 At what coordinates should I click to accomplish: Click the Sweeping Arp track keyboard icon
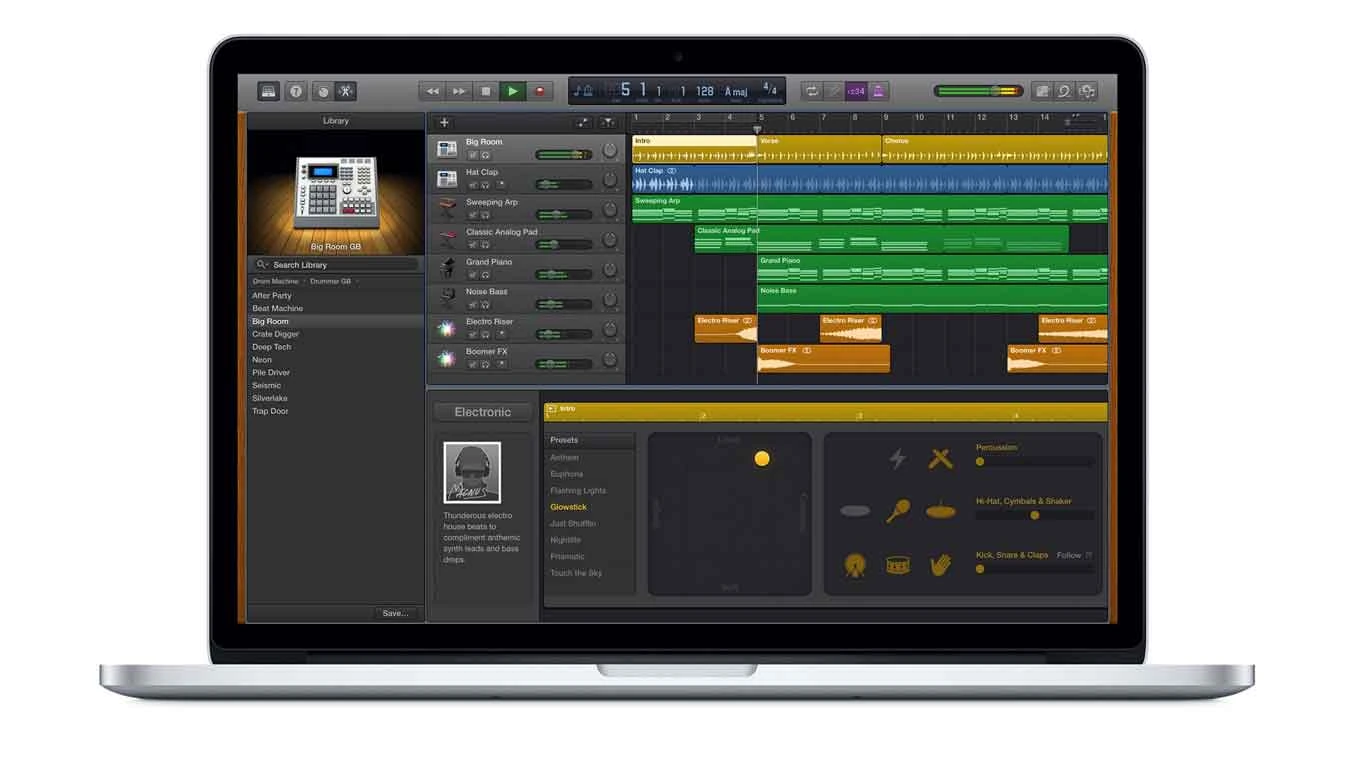[x=447, y=209]
